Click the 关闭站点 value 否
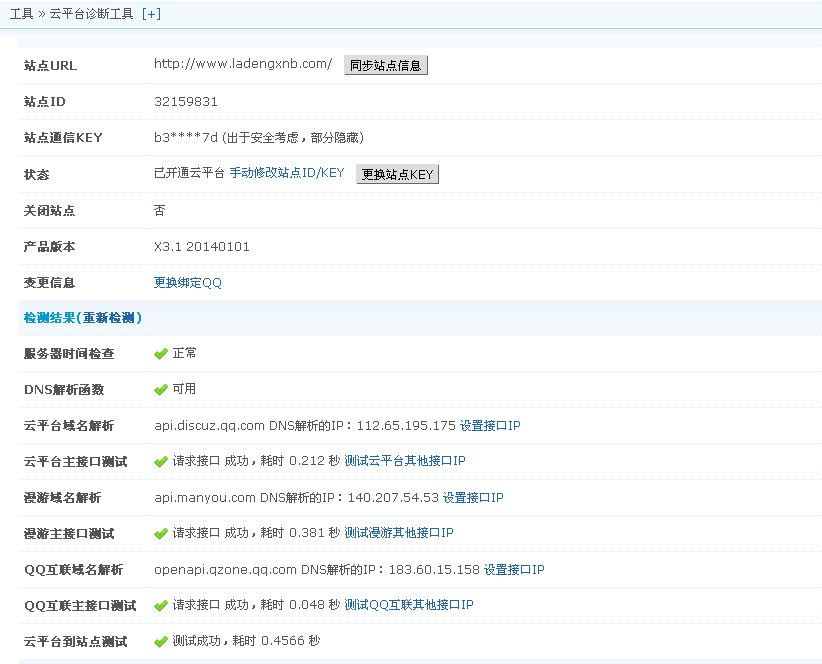Viewport: 822px width, 664px height. tap(159, 211)
